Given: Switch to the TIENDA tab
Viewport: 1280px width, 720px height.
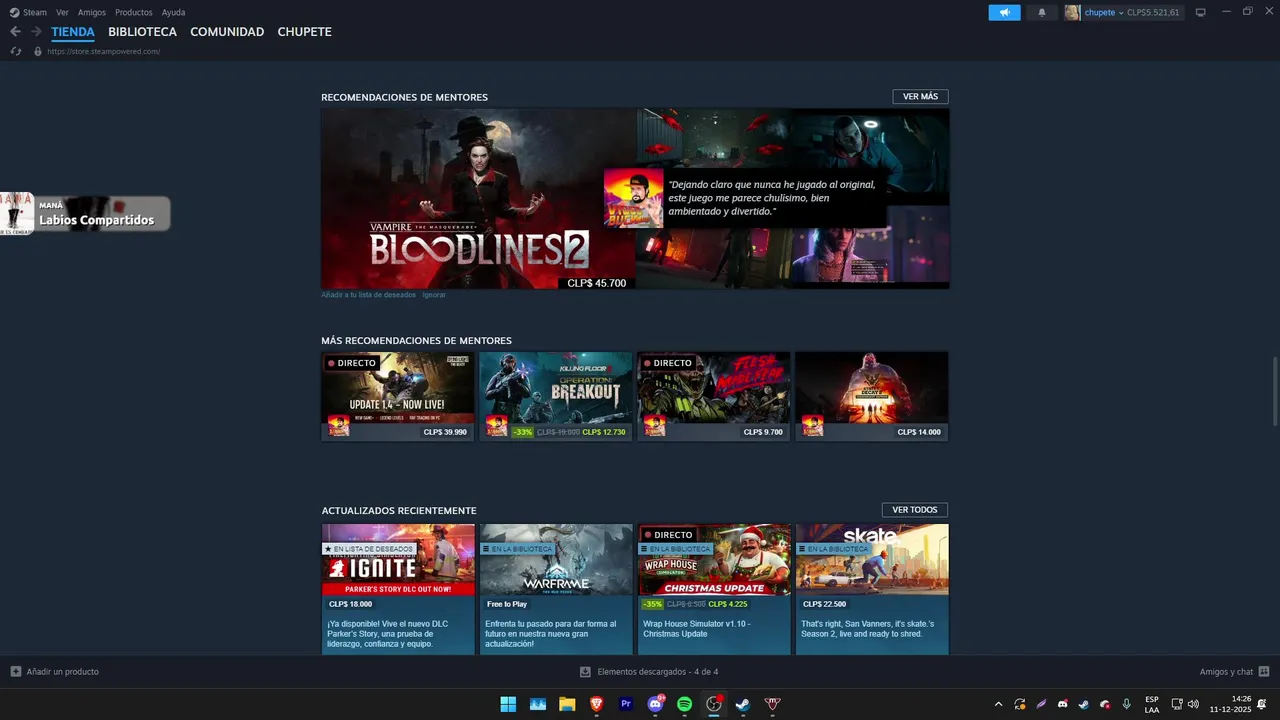Looking at the screenshot, I should pos(73,32).
